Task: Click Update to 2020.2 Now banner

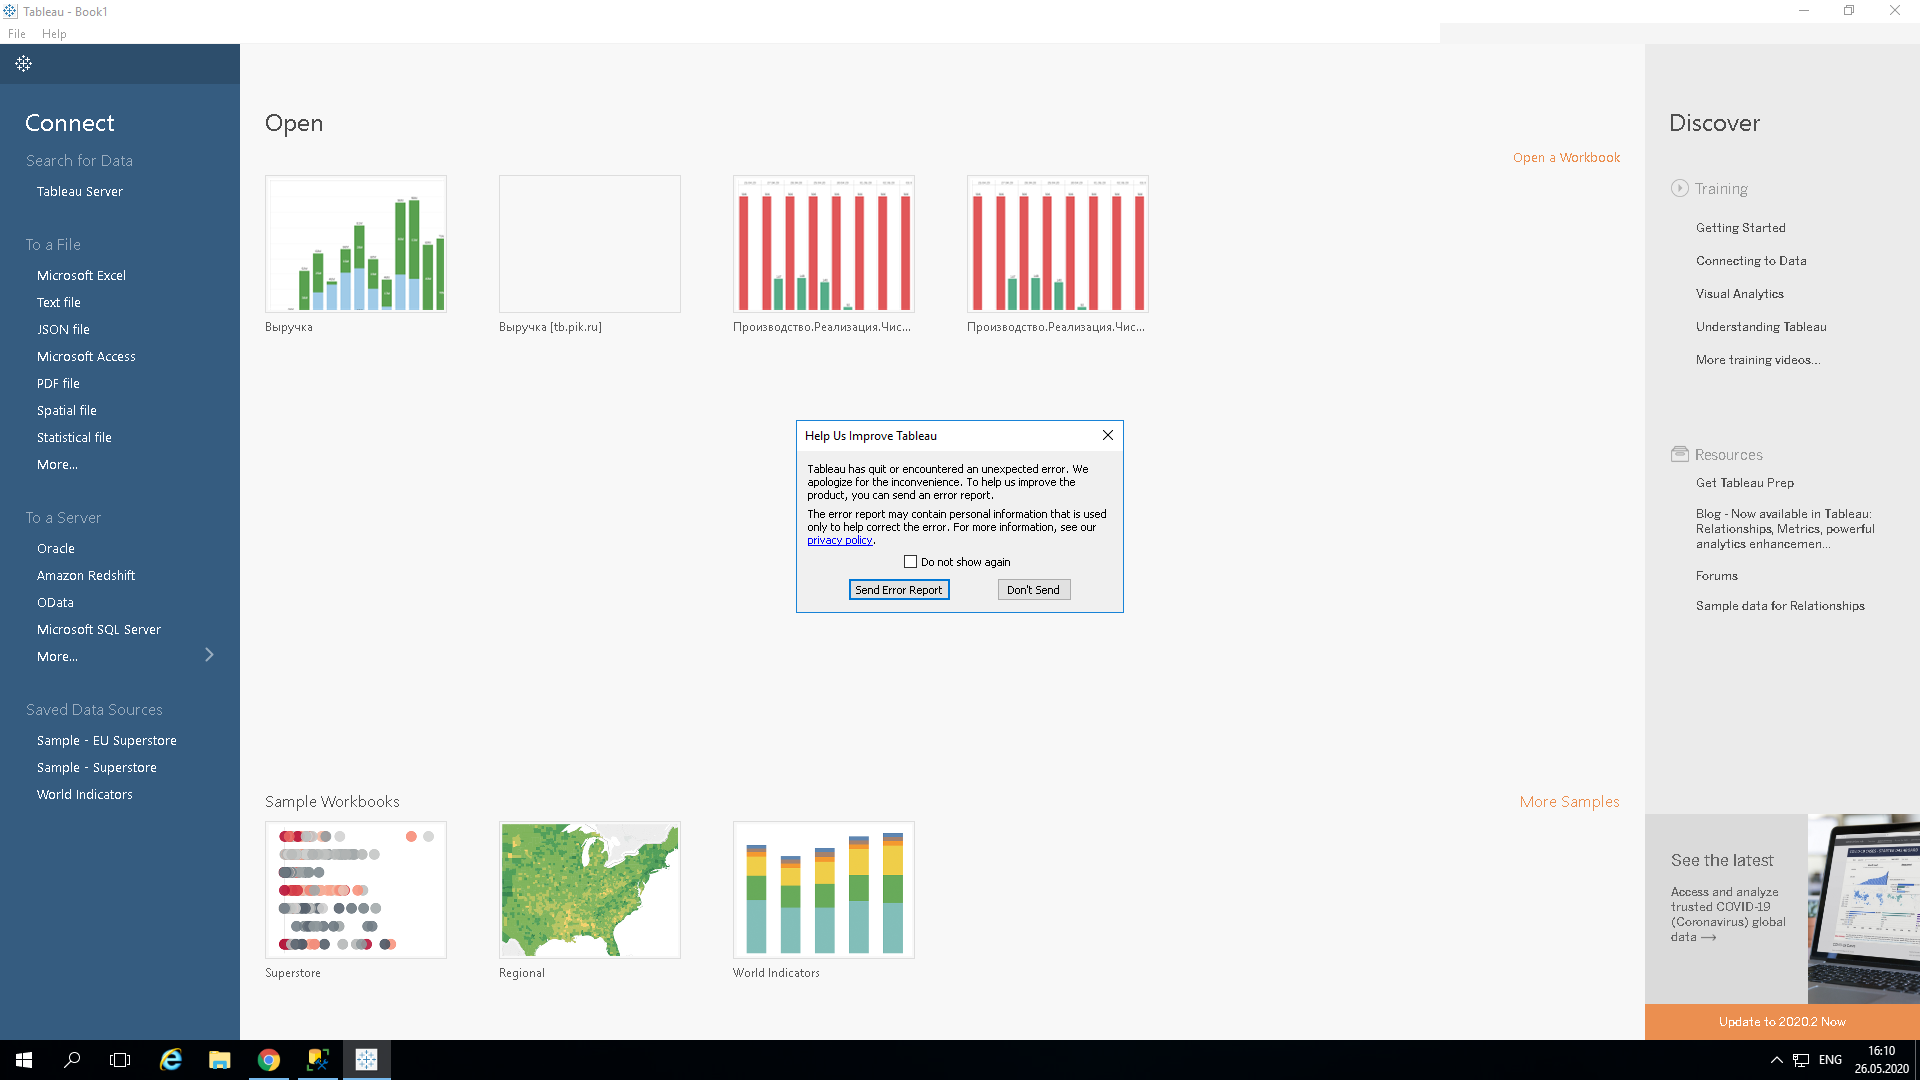Action: (1782, 1022)
